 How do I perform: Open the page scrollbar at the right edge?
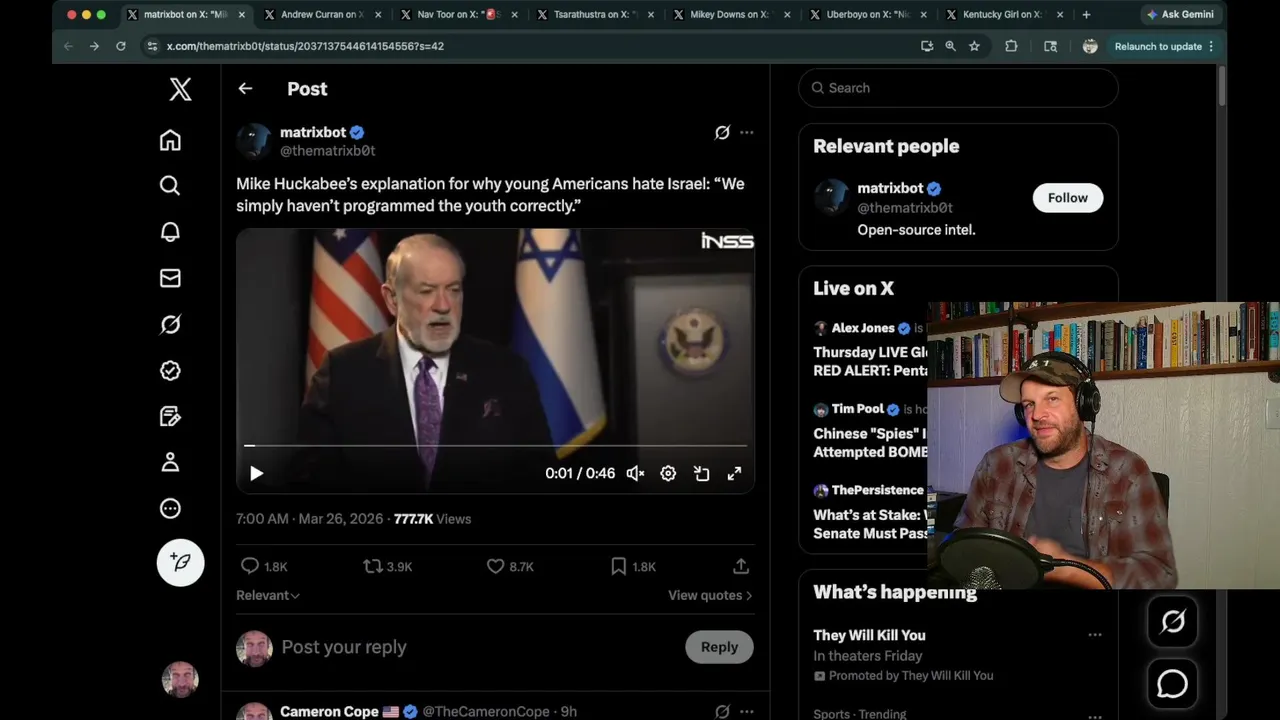(1222, 85)
